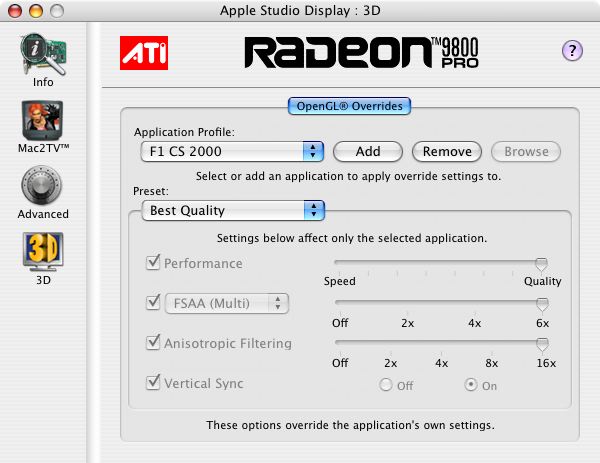Image resolution: width=600 pixels, height=463 pixels.
Task: Click the FSAA level slider handle
Action: [542, 304]
